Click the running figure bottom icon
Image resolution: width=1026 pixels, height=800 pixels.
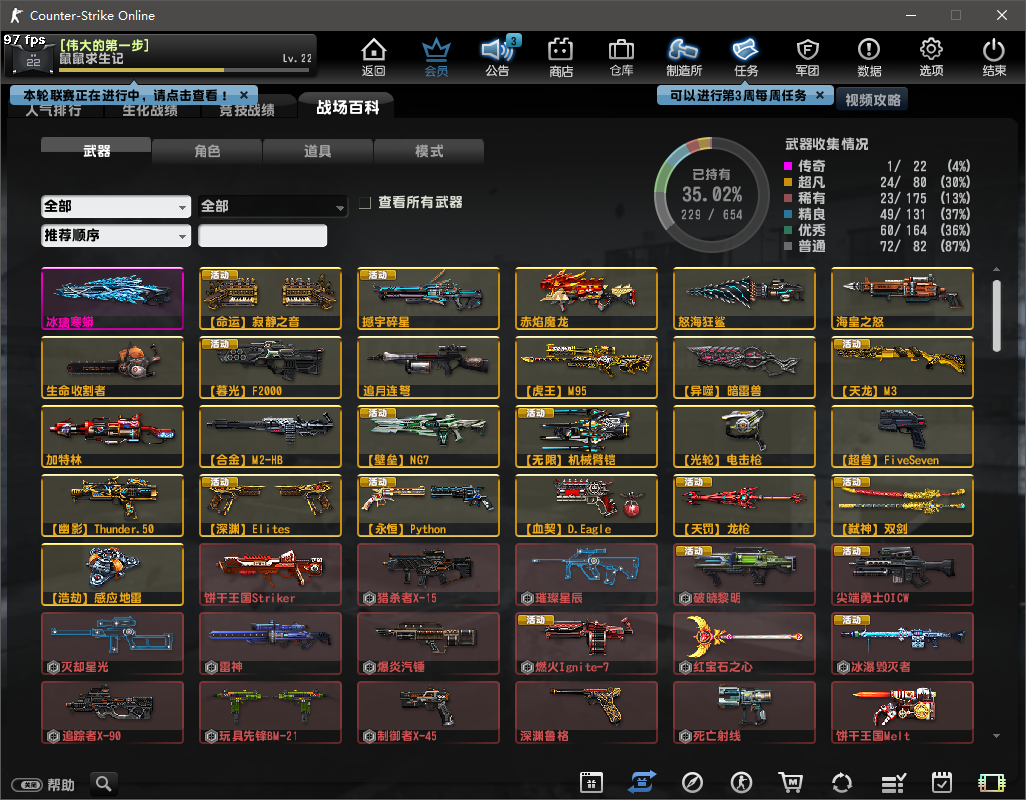[x=741, y=782]
